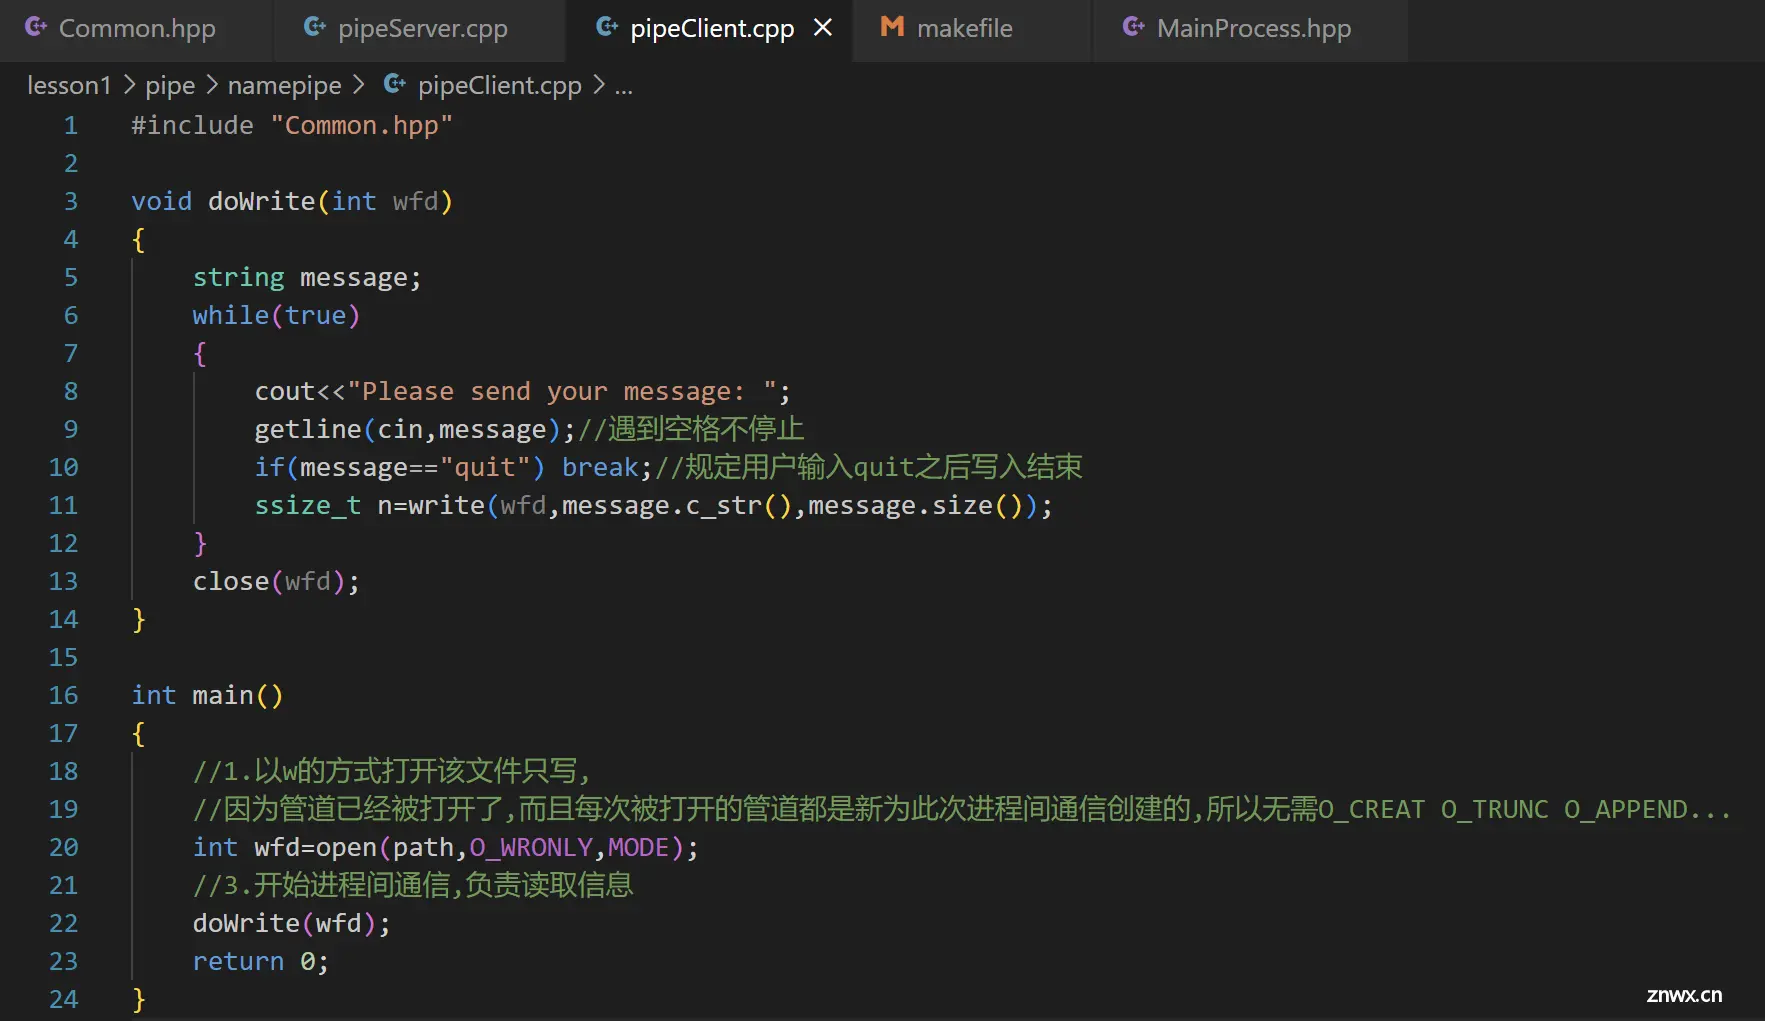Open namepipe breadcrumb folder
The height and width of the screenshot is (1021, 1765).
pos(284,86)
